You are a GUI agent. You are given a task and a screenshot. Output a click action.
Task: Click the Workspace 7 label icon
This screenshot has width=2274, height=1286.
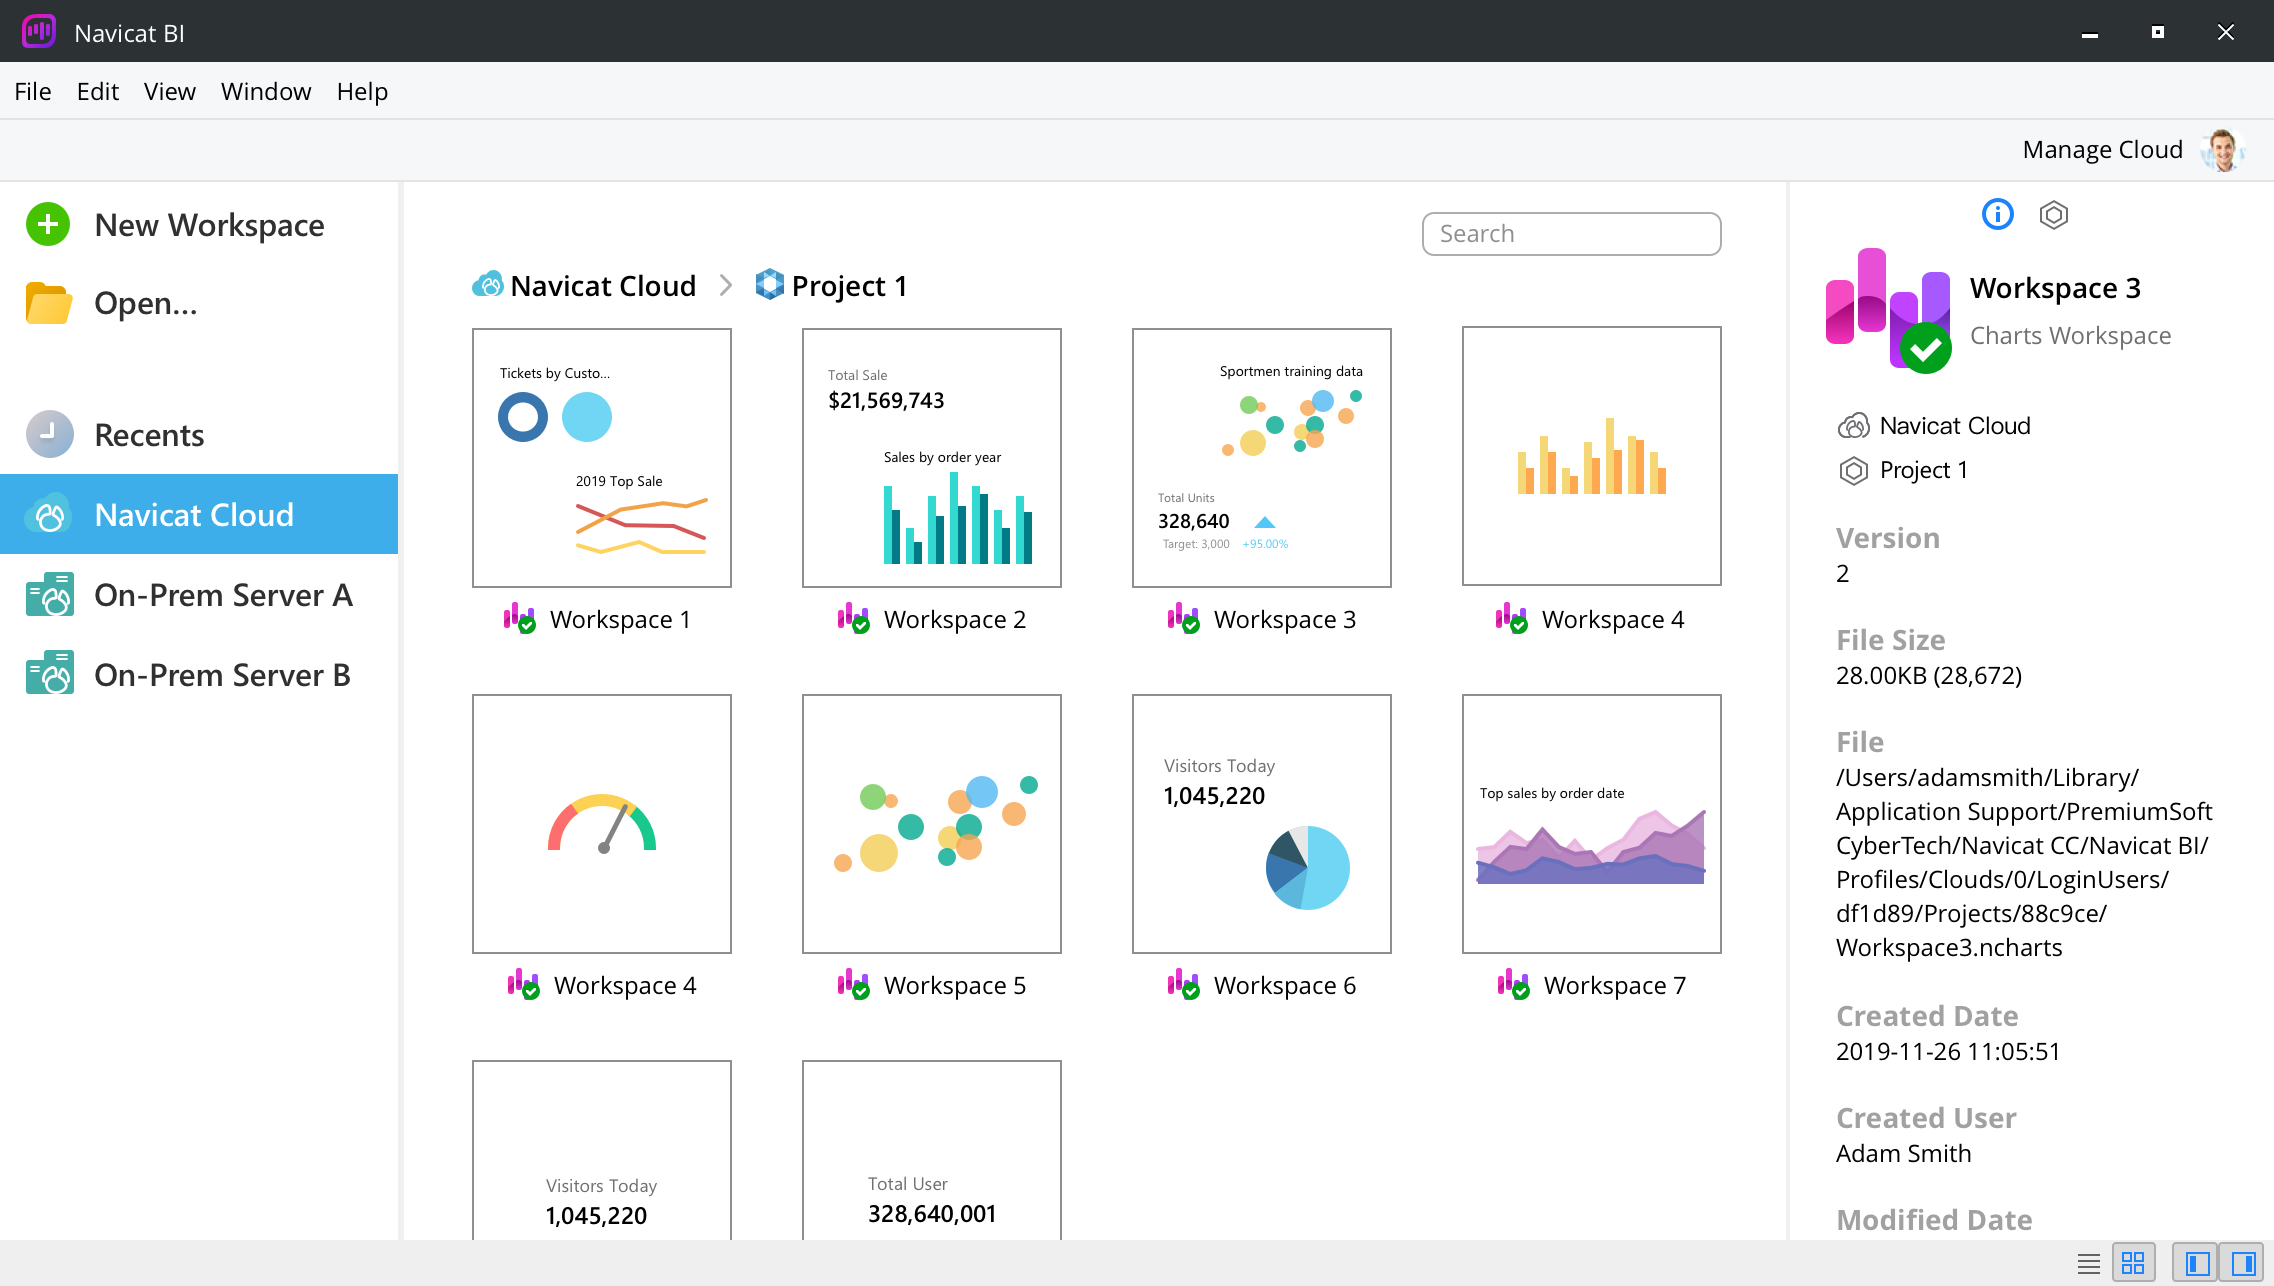[1513, 984]
